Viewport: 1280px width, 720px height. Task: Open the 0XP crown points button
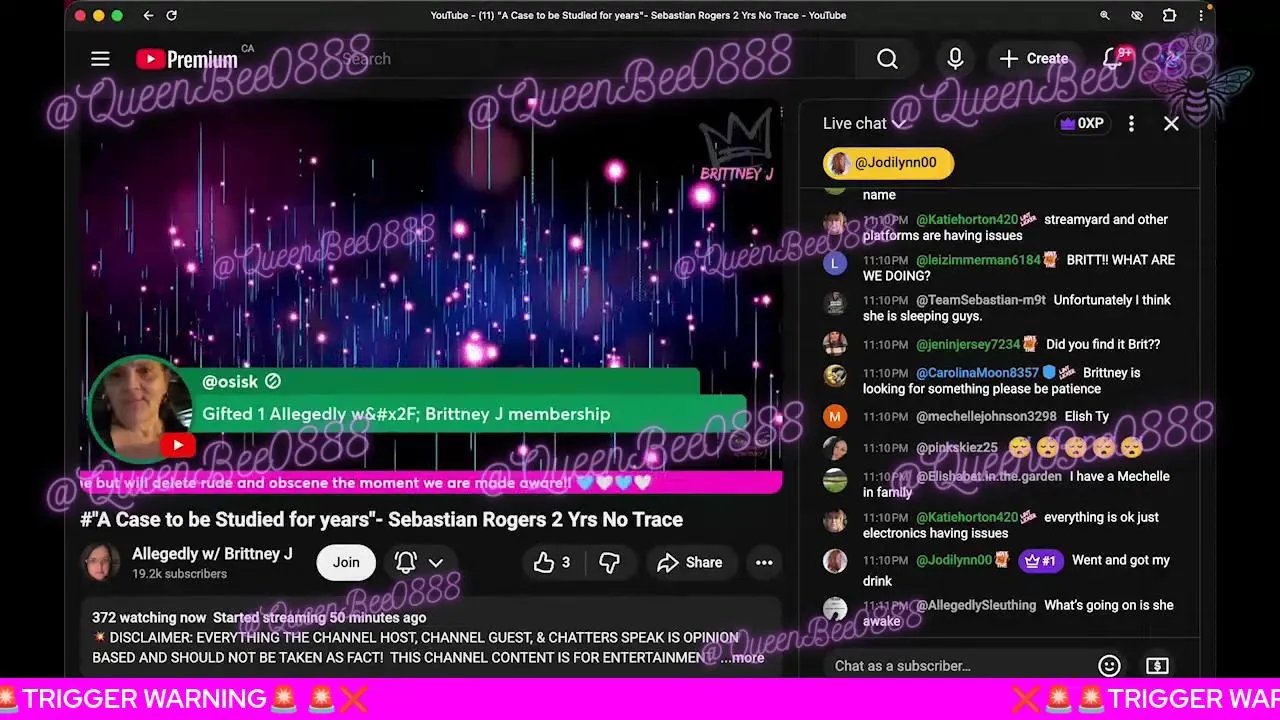(1082, 123)
